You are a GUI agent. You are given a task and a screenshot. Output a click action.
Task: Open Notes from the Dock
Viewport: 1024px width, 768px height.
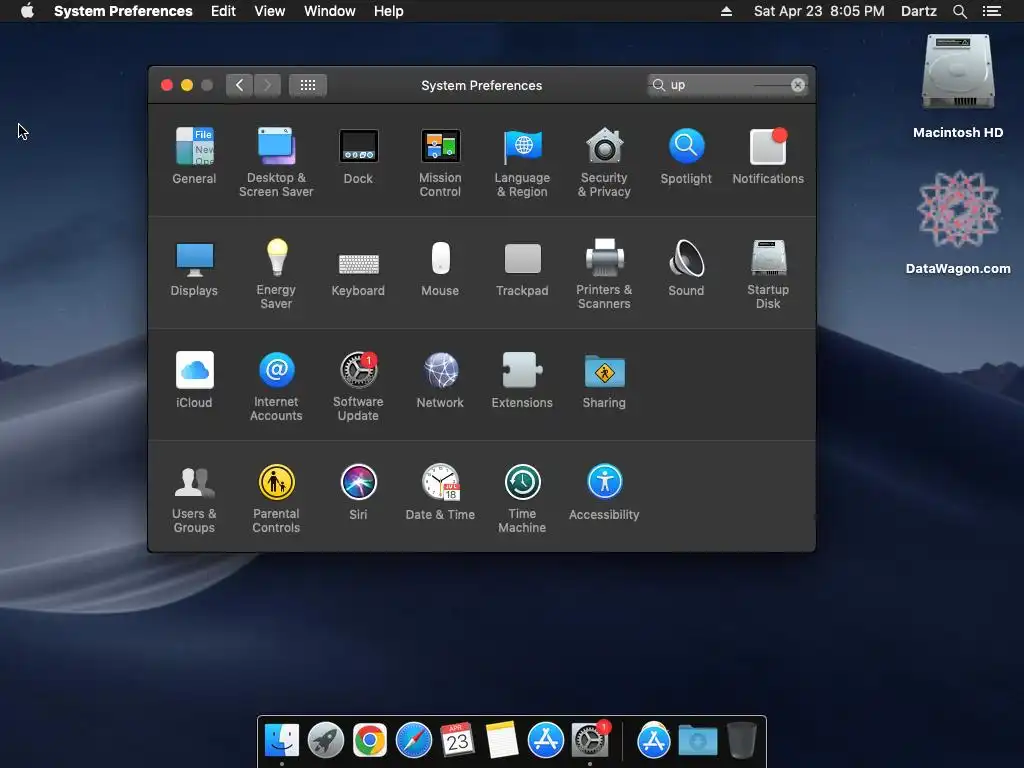(502, 740)
